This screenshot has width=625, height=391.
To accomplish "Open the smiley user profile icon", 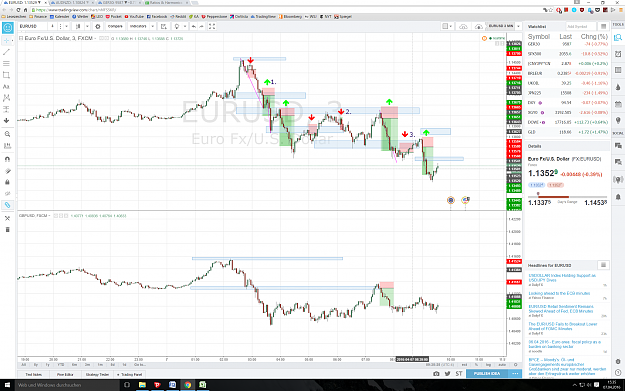I will point(8,28).
